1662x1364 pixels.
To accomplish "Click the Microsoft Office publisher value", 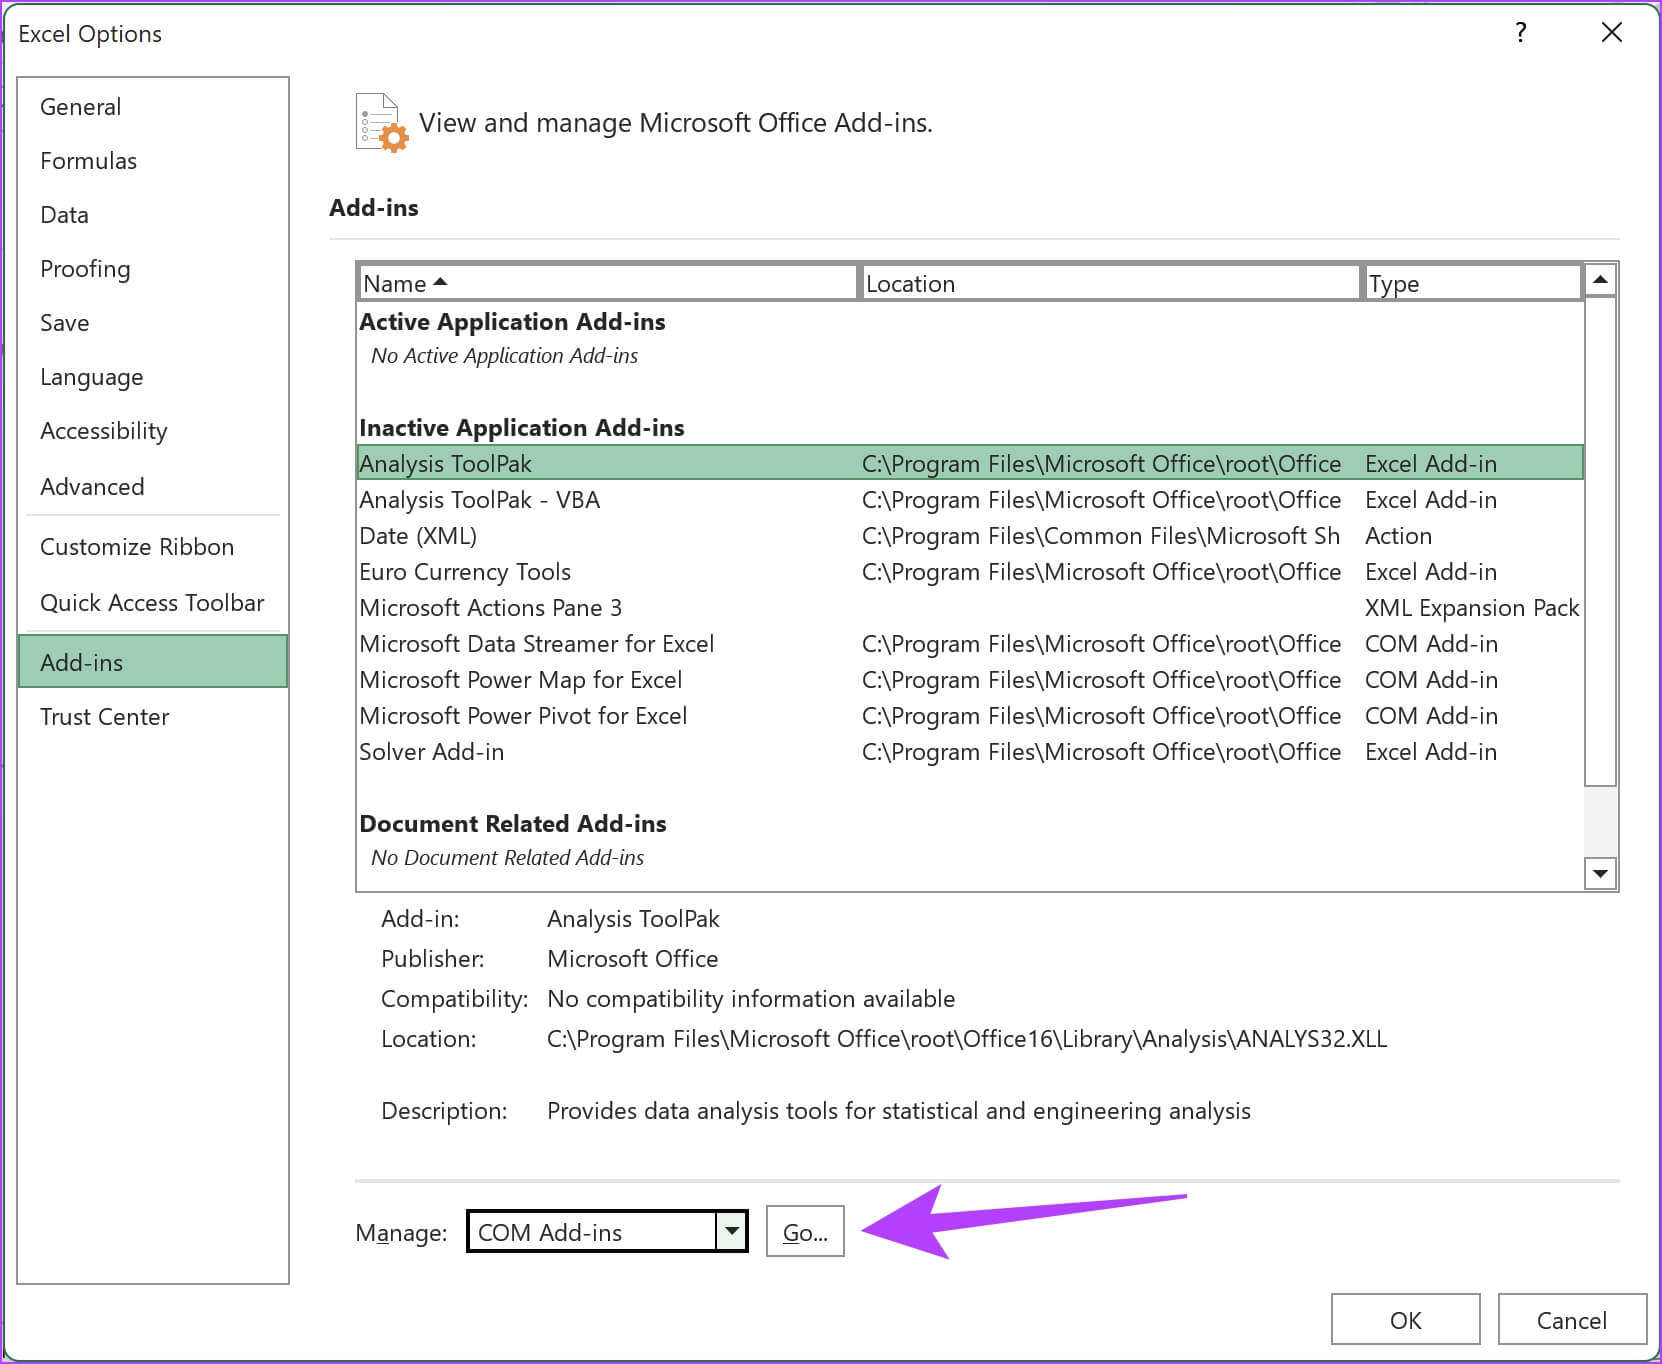I will (x=632, y=959).
